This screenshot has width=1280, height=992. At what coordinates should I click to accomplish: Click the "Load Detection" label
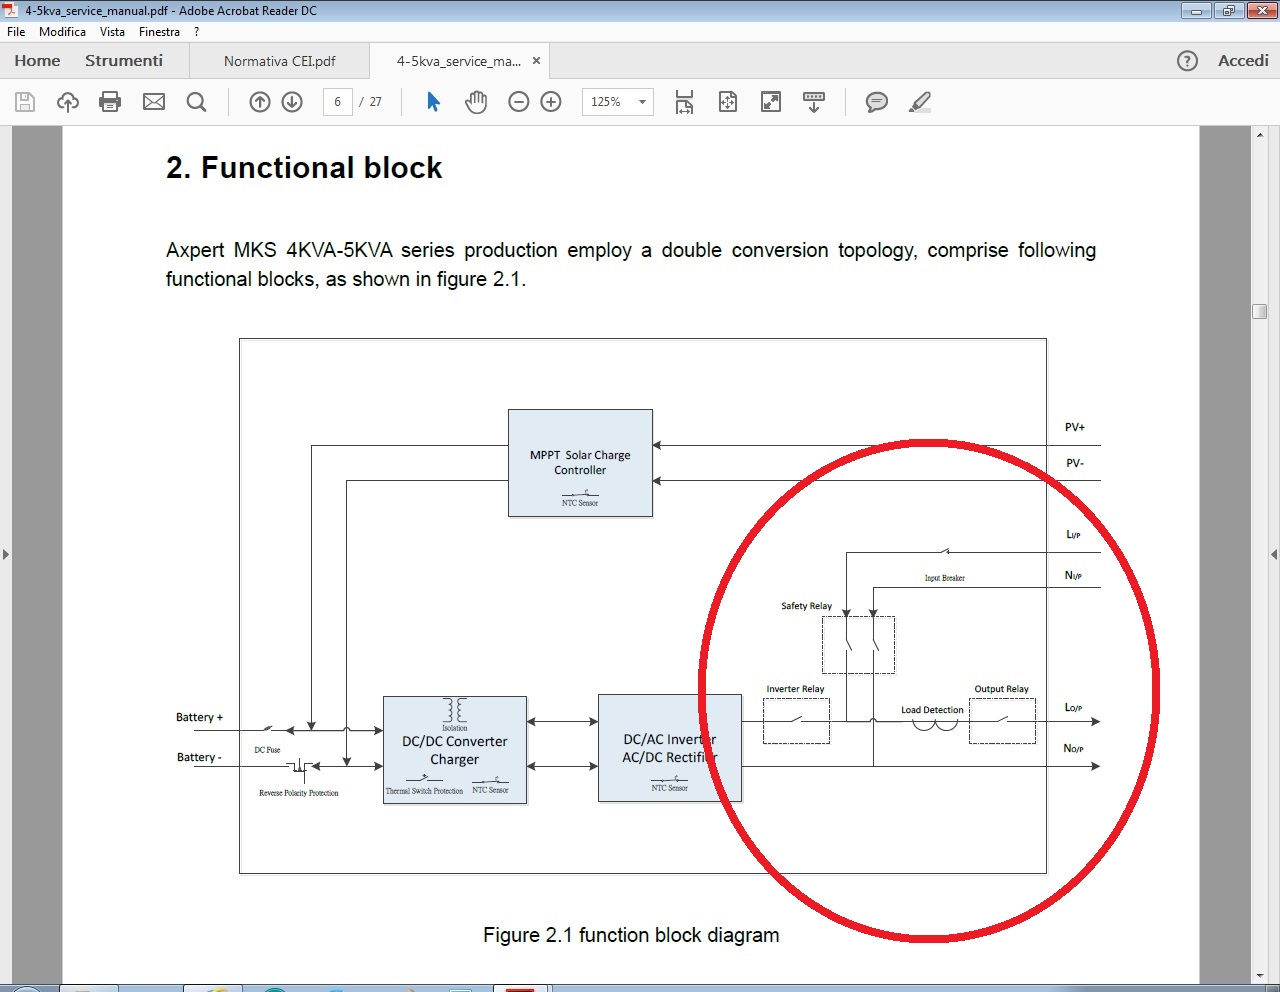click(x=932, y=710)
